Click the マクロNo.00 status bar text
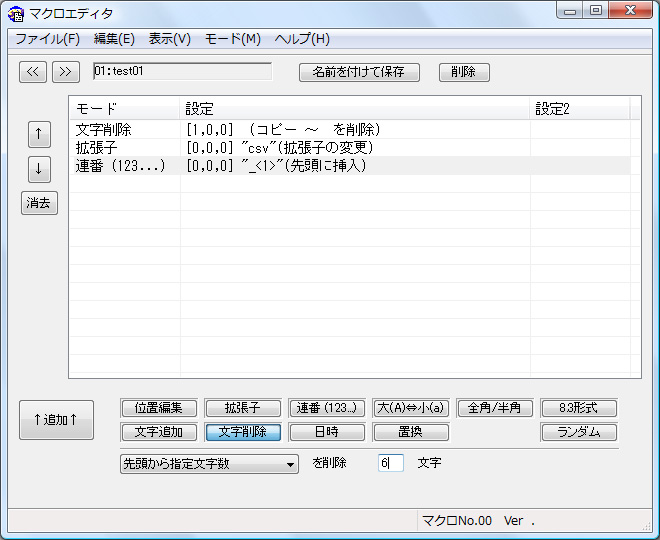 pyautogui.click(x=457, y=521)
